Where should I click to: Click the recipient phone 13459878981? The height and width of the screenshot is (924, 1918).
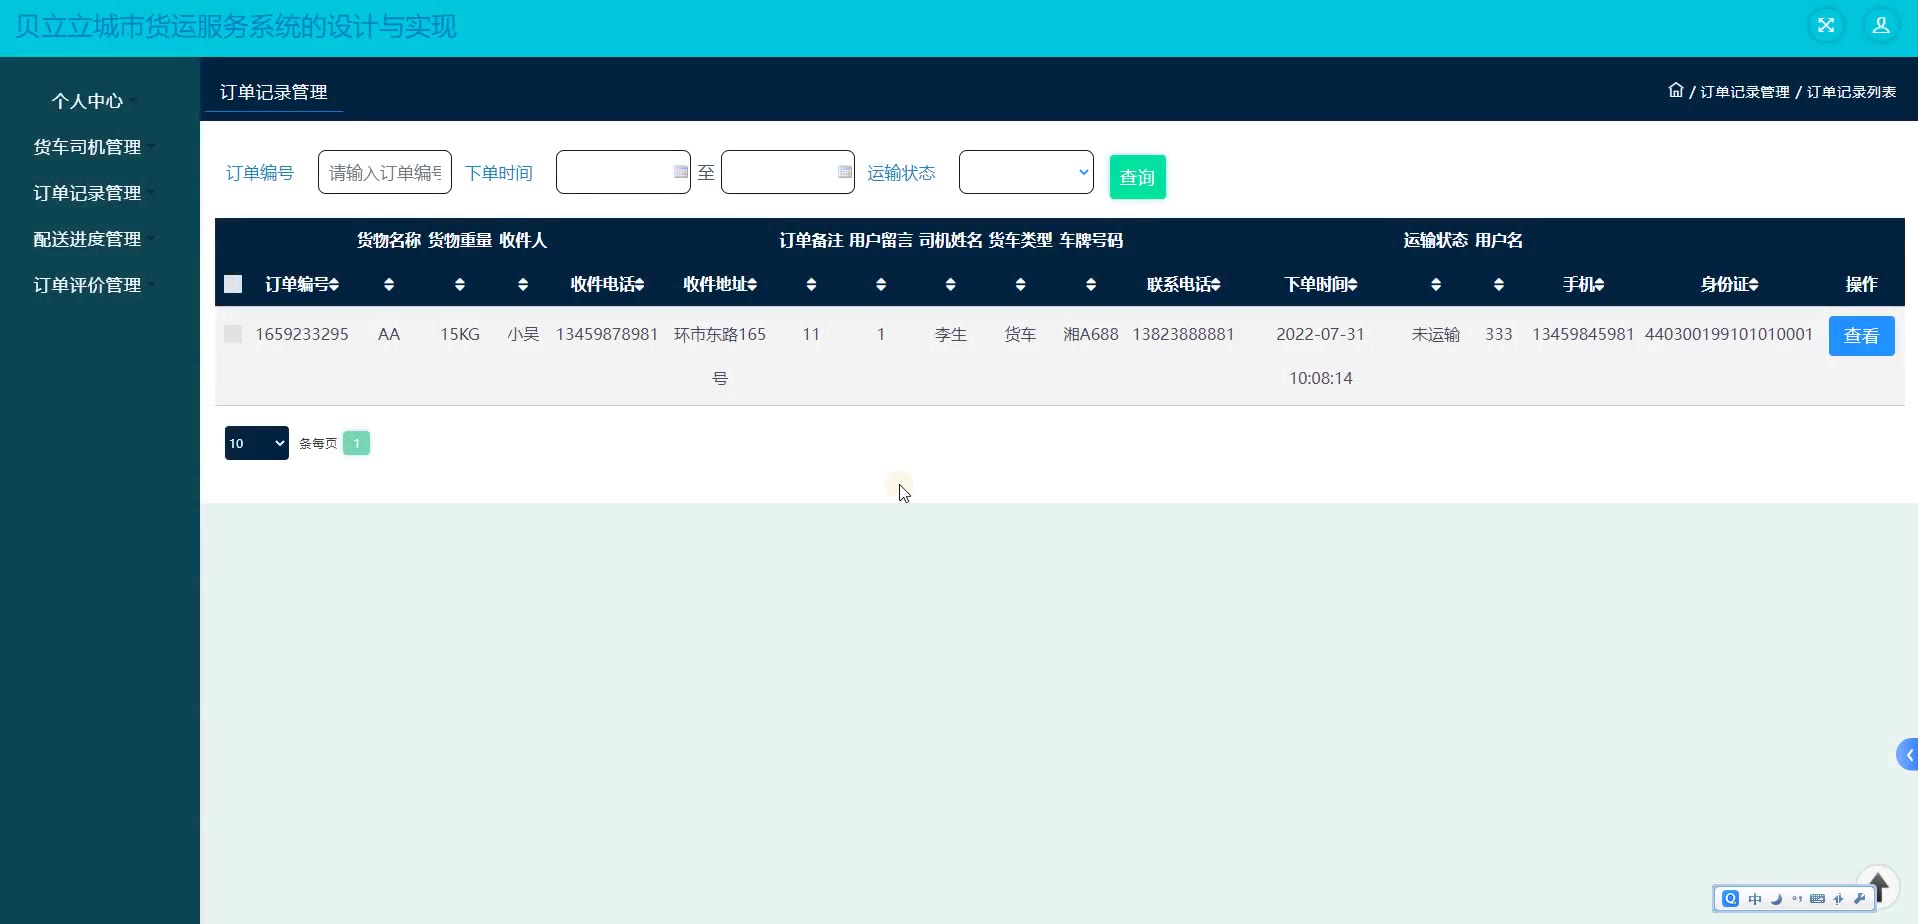607,334
